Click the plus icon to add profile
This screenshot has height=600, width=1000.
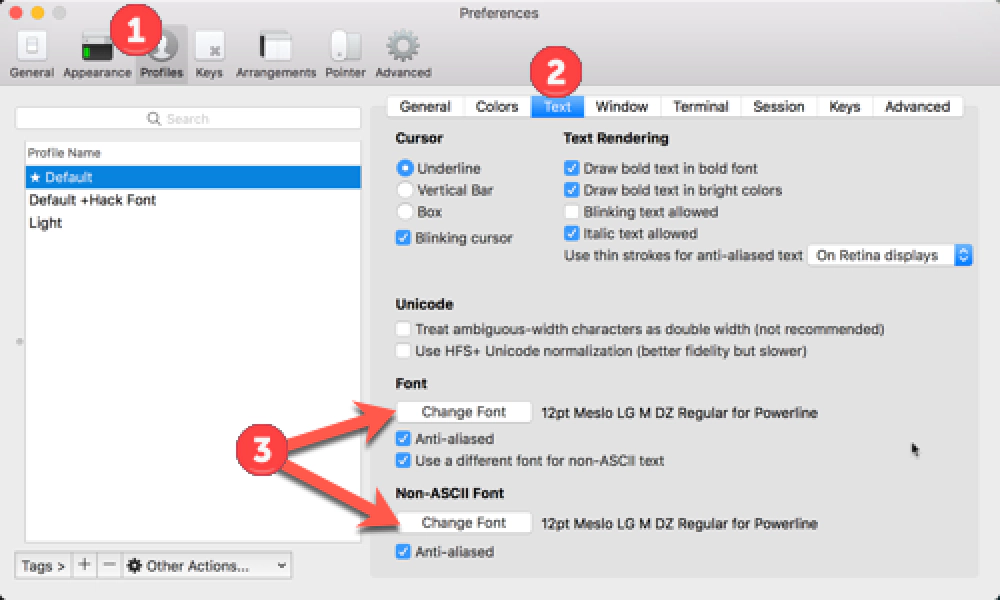84,565
